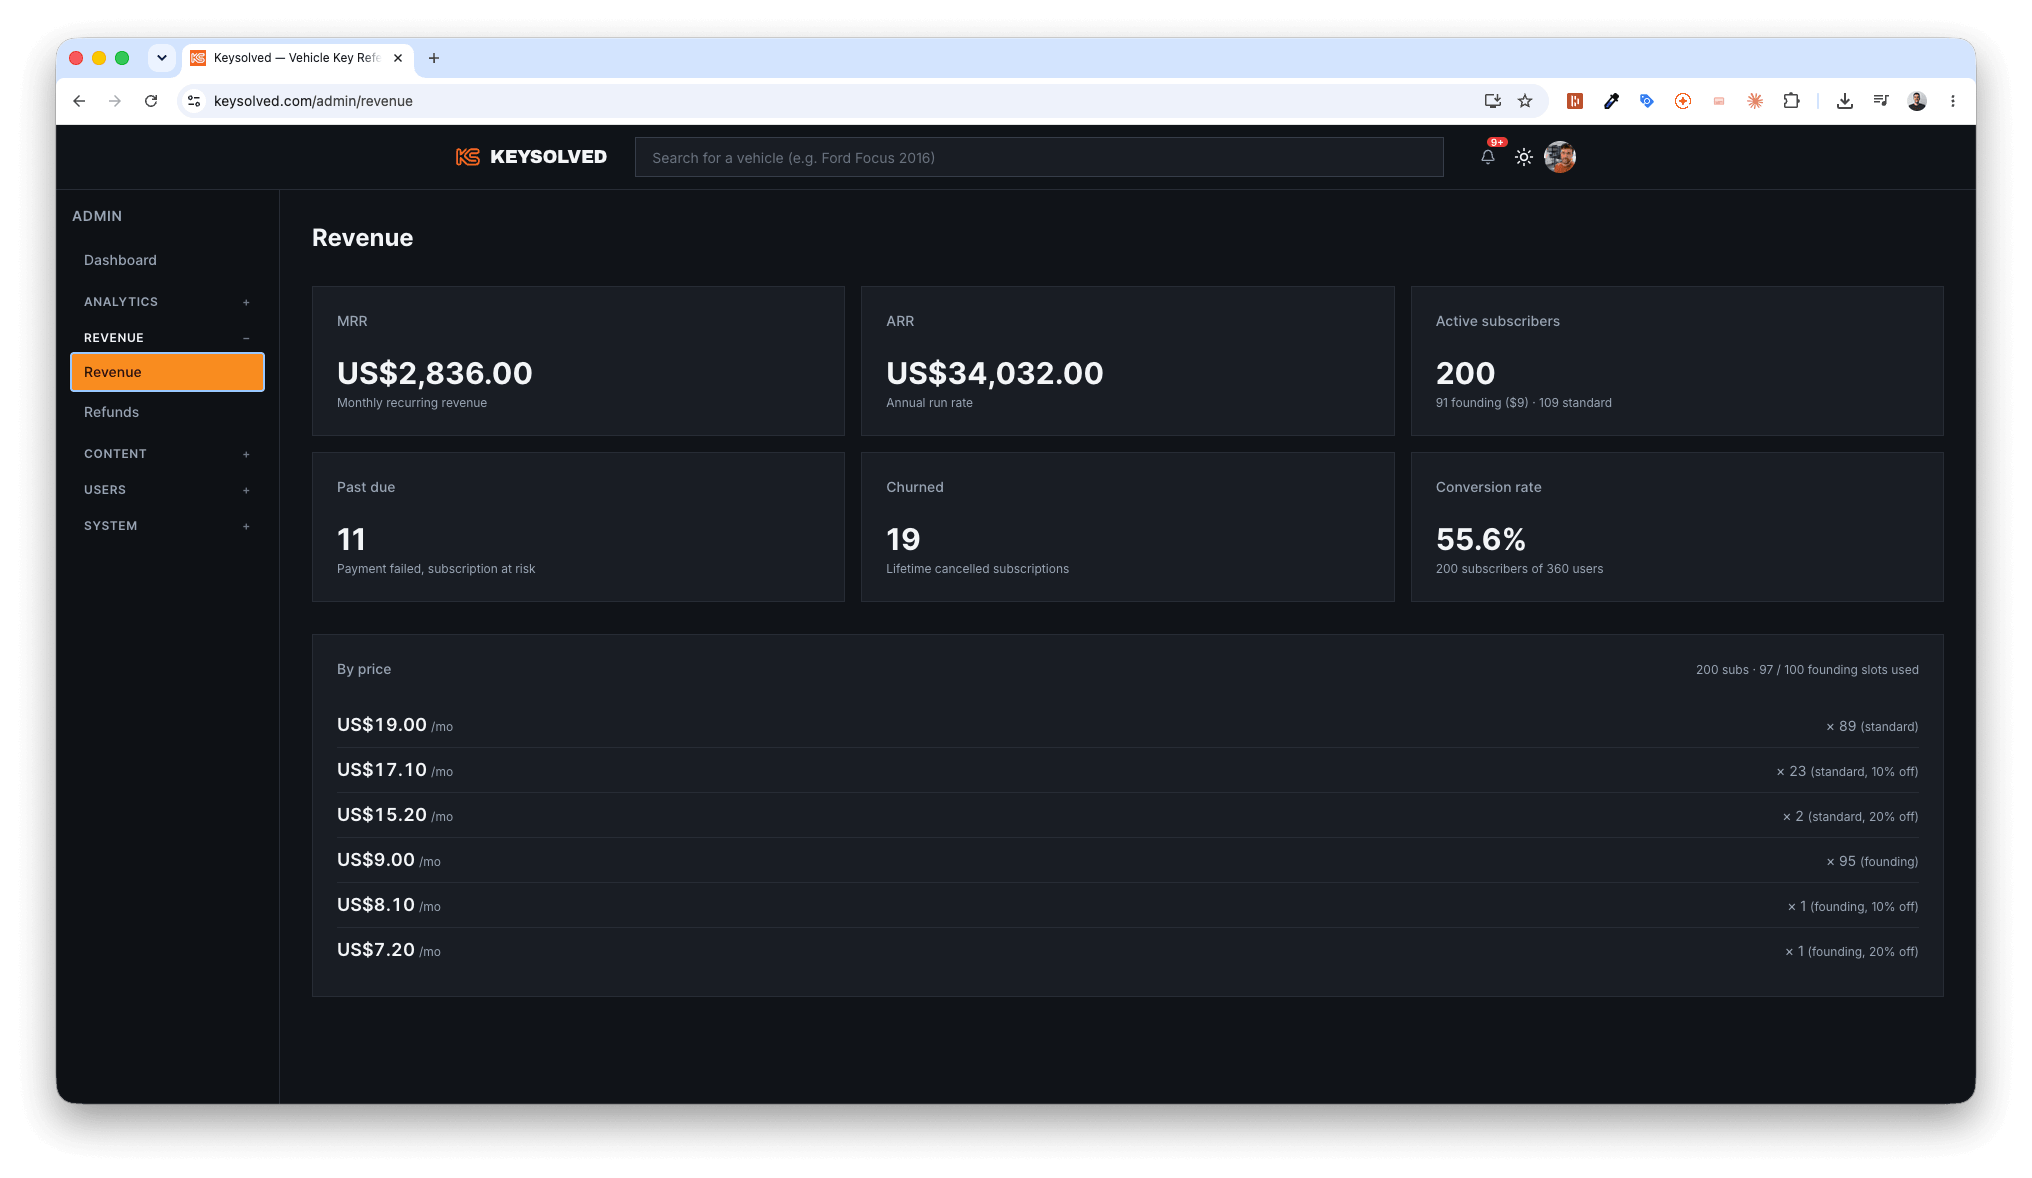Expand the ANALYTICS sidebar section

coord(167,302)
